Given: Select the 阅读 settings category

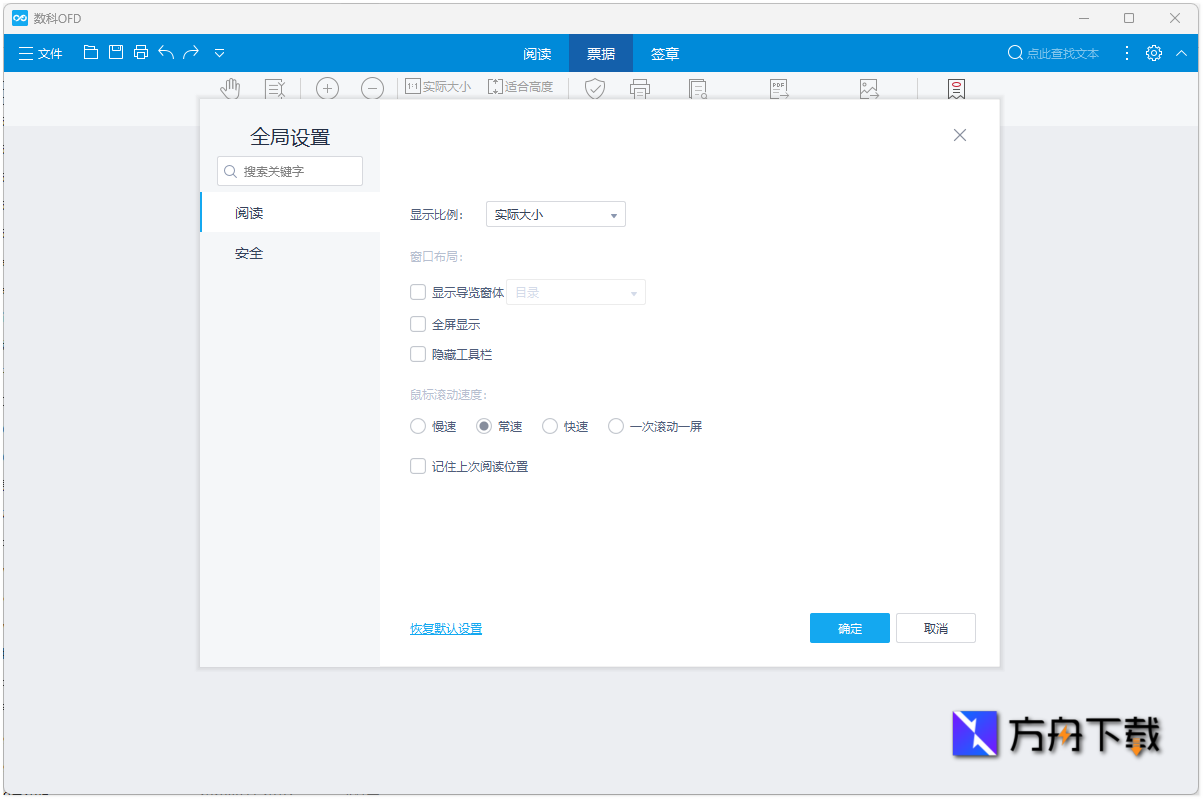Looking at the screenshot, I should (290, 212).
